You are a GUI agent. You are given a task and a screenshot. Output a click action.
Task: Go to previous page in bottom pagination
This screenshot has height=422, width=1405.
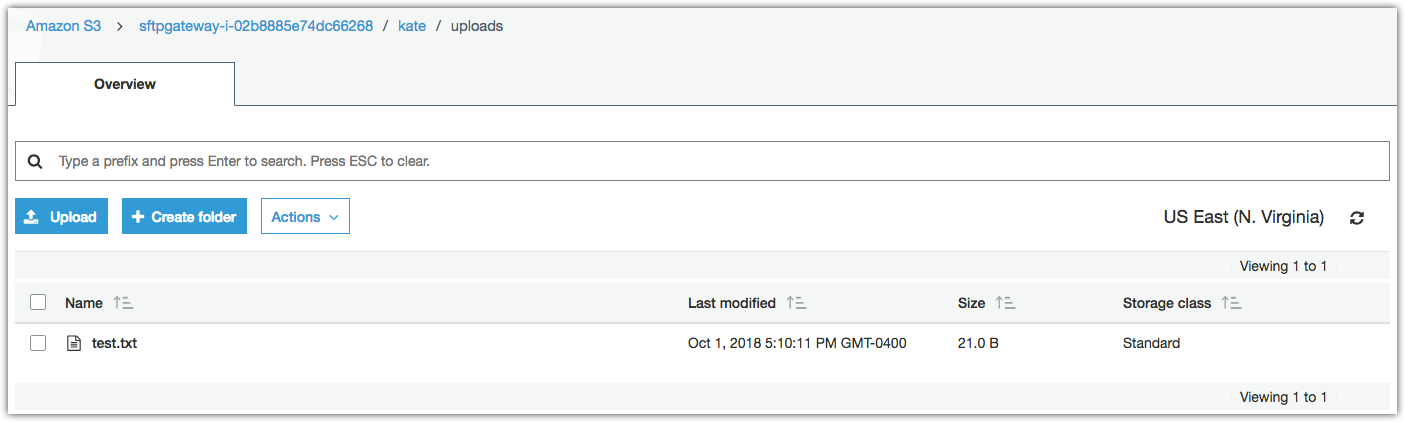point(1228,397)
